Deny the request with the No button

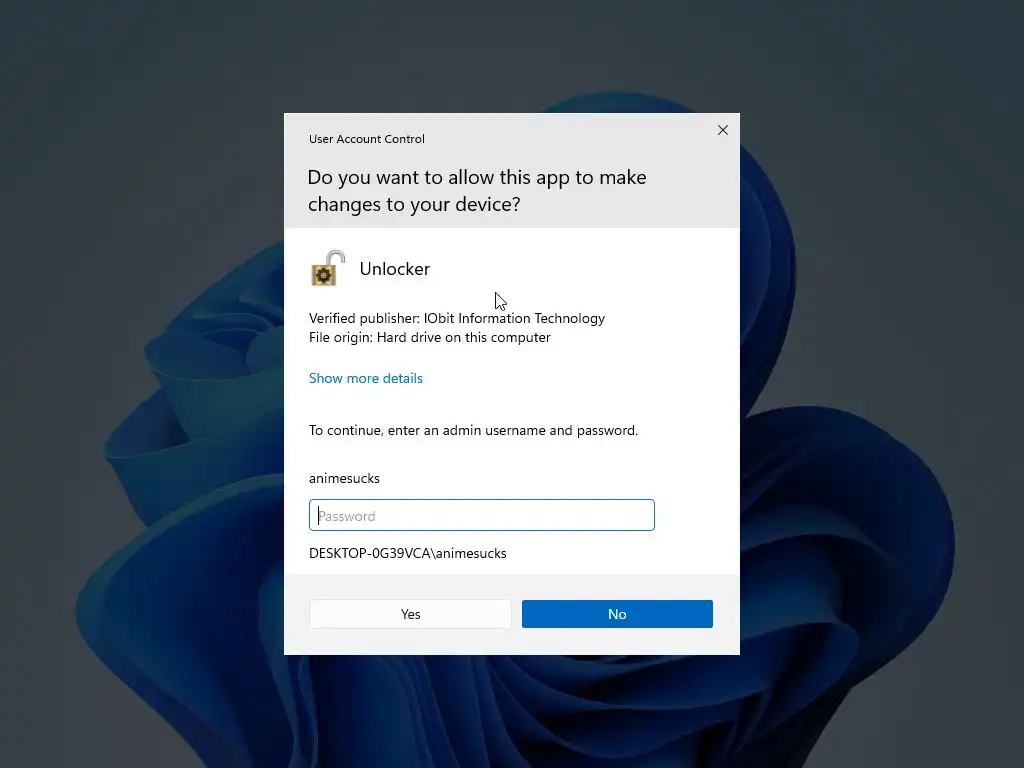617,614
